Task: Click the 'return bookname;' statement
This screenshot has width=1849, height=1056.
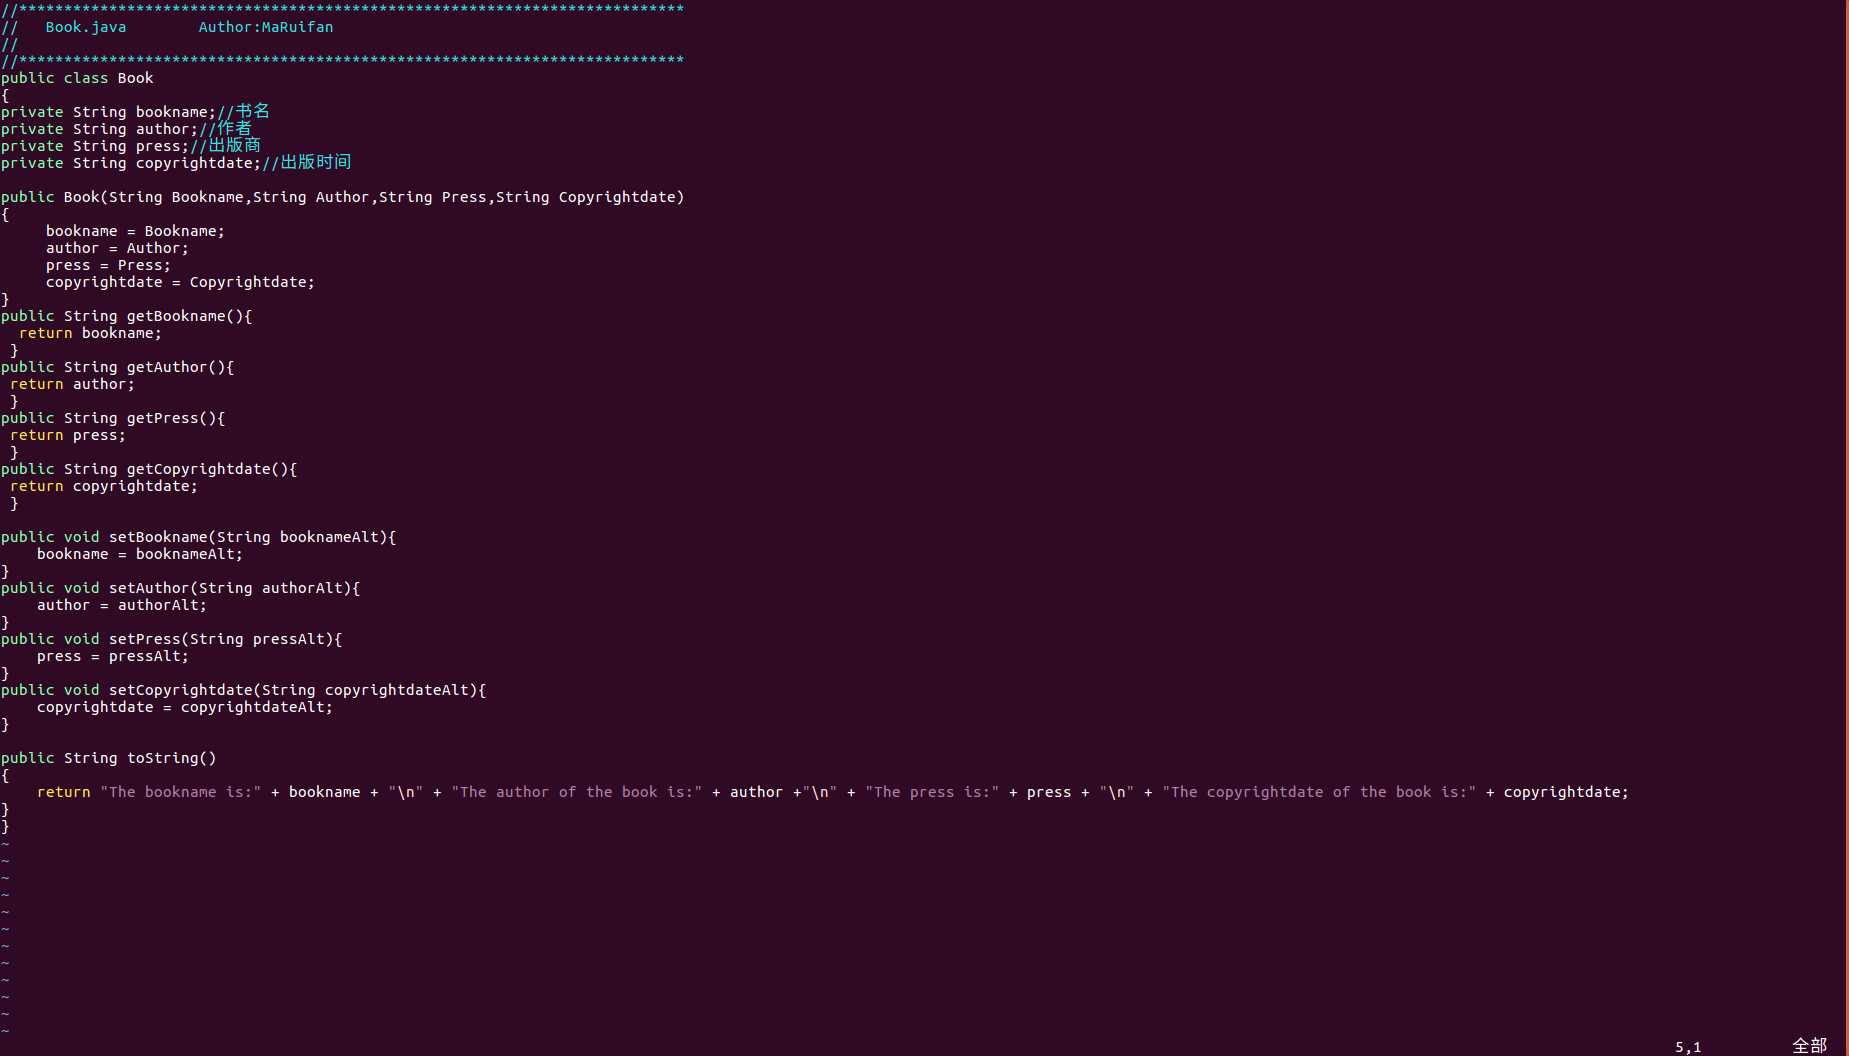Action: coord(90,333)
